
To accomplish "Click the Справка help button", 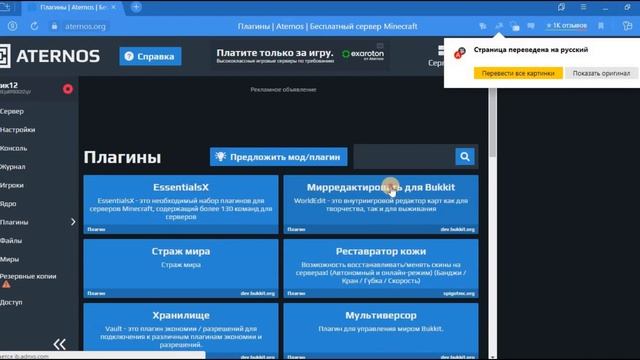I will coord(150,56).
